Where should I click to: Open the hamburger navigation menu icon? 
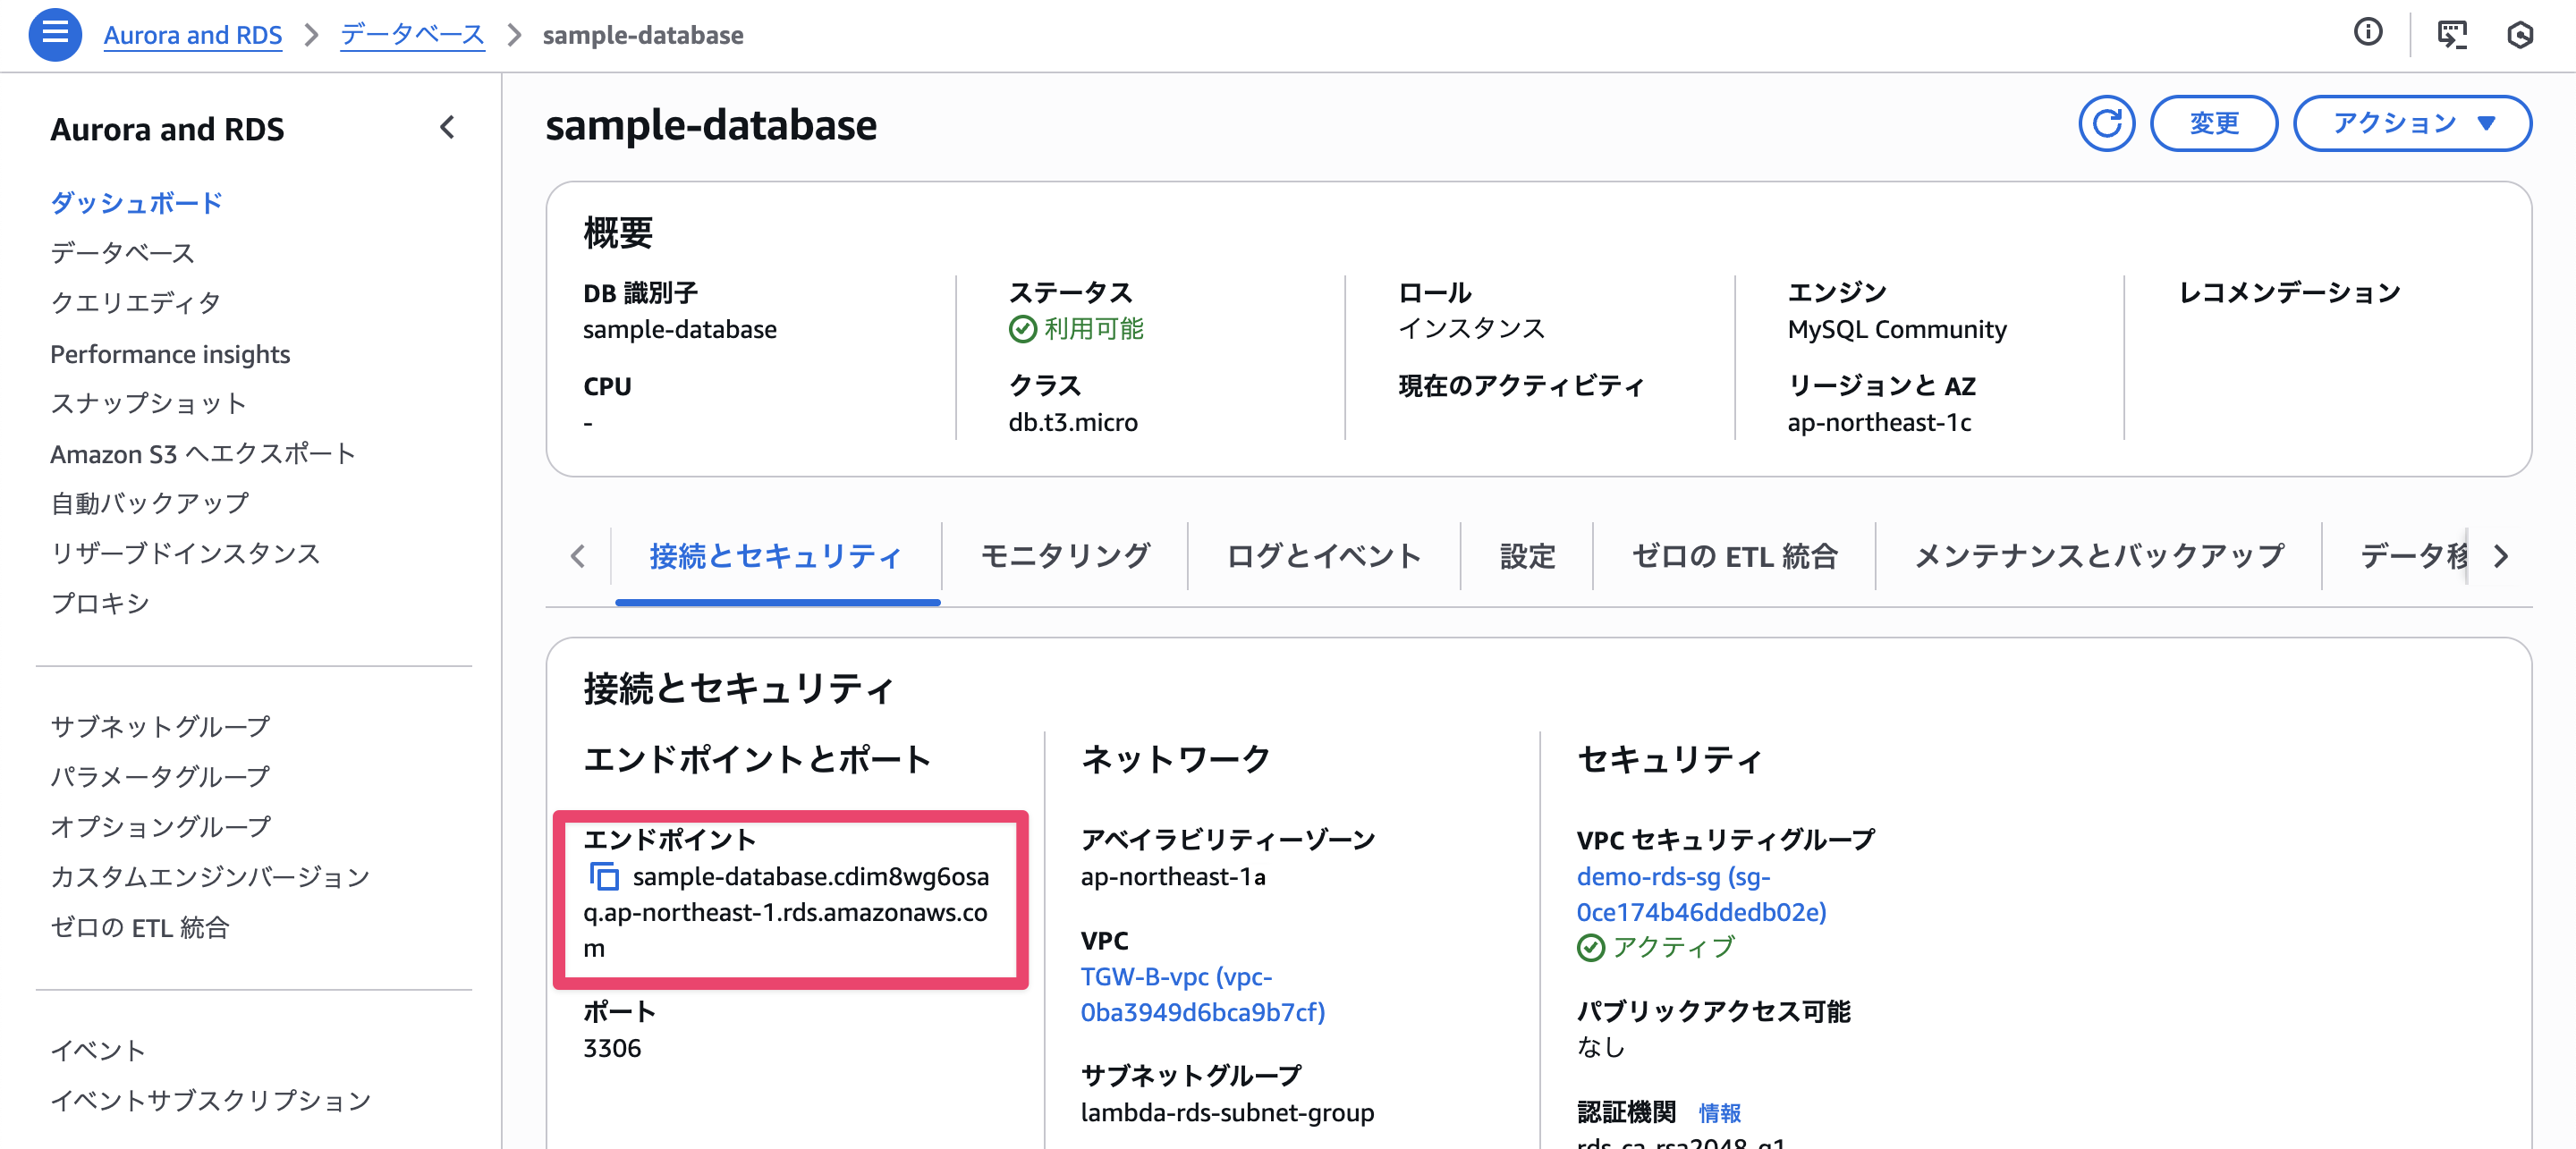pos(55,34)
